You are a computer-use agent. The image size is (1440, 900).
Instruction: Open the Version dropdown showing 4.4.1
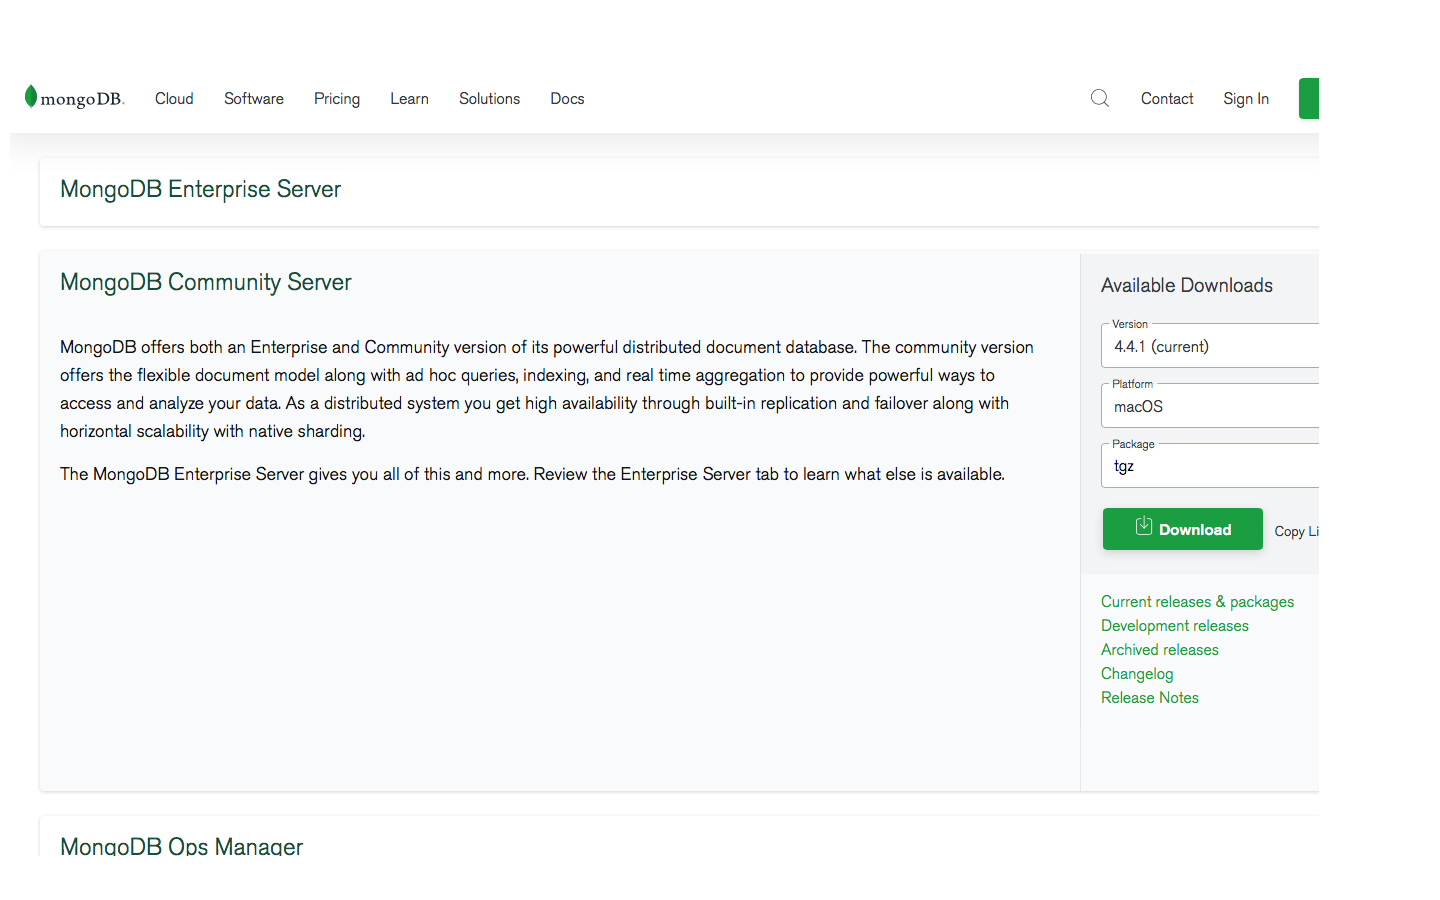(1210, 346)
